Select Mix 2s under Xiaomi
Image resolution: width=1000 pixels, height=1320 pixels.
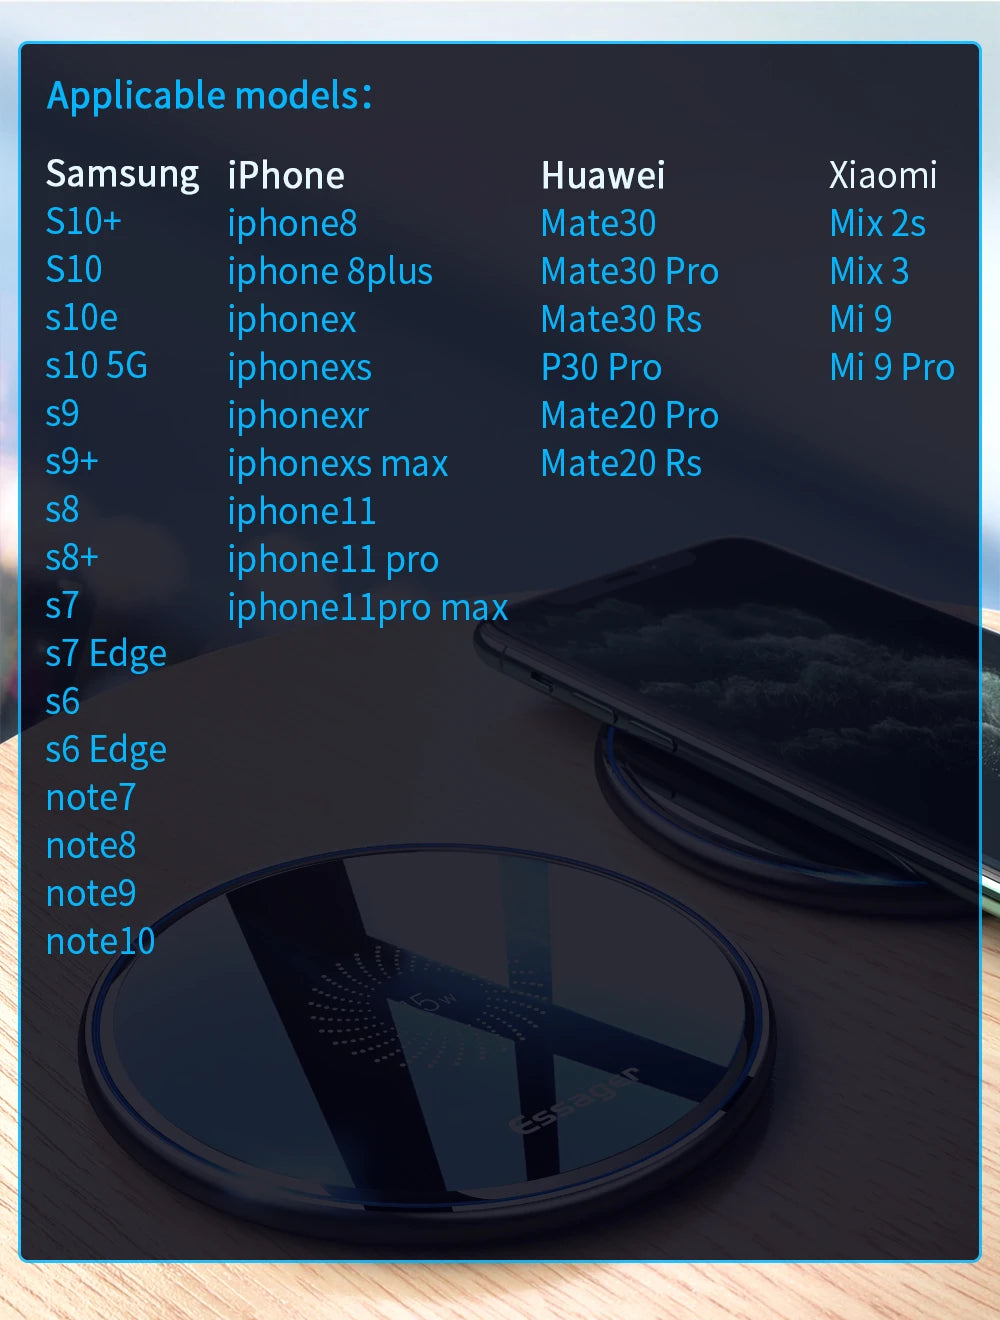[x=878, y=223]
